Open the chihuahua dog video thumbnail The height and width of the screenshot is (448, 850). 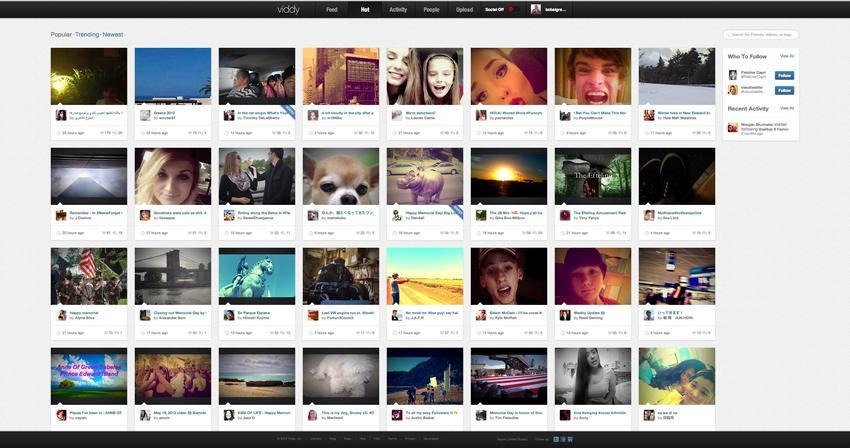(x=341, y=177)
